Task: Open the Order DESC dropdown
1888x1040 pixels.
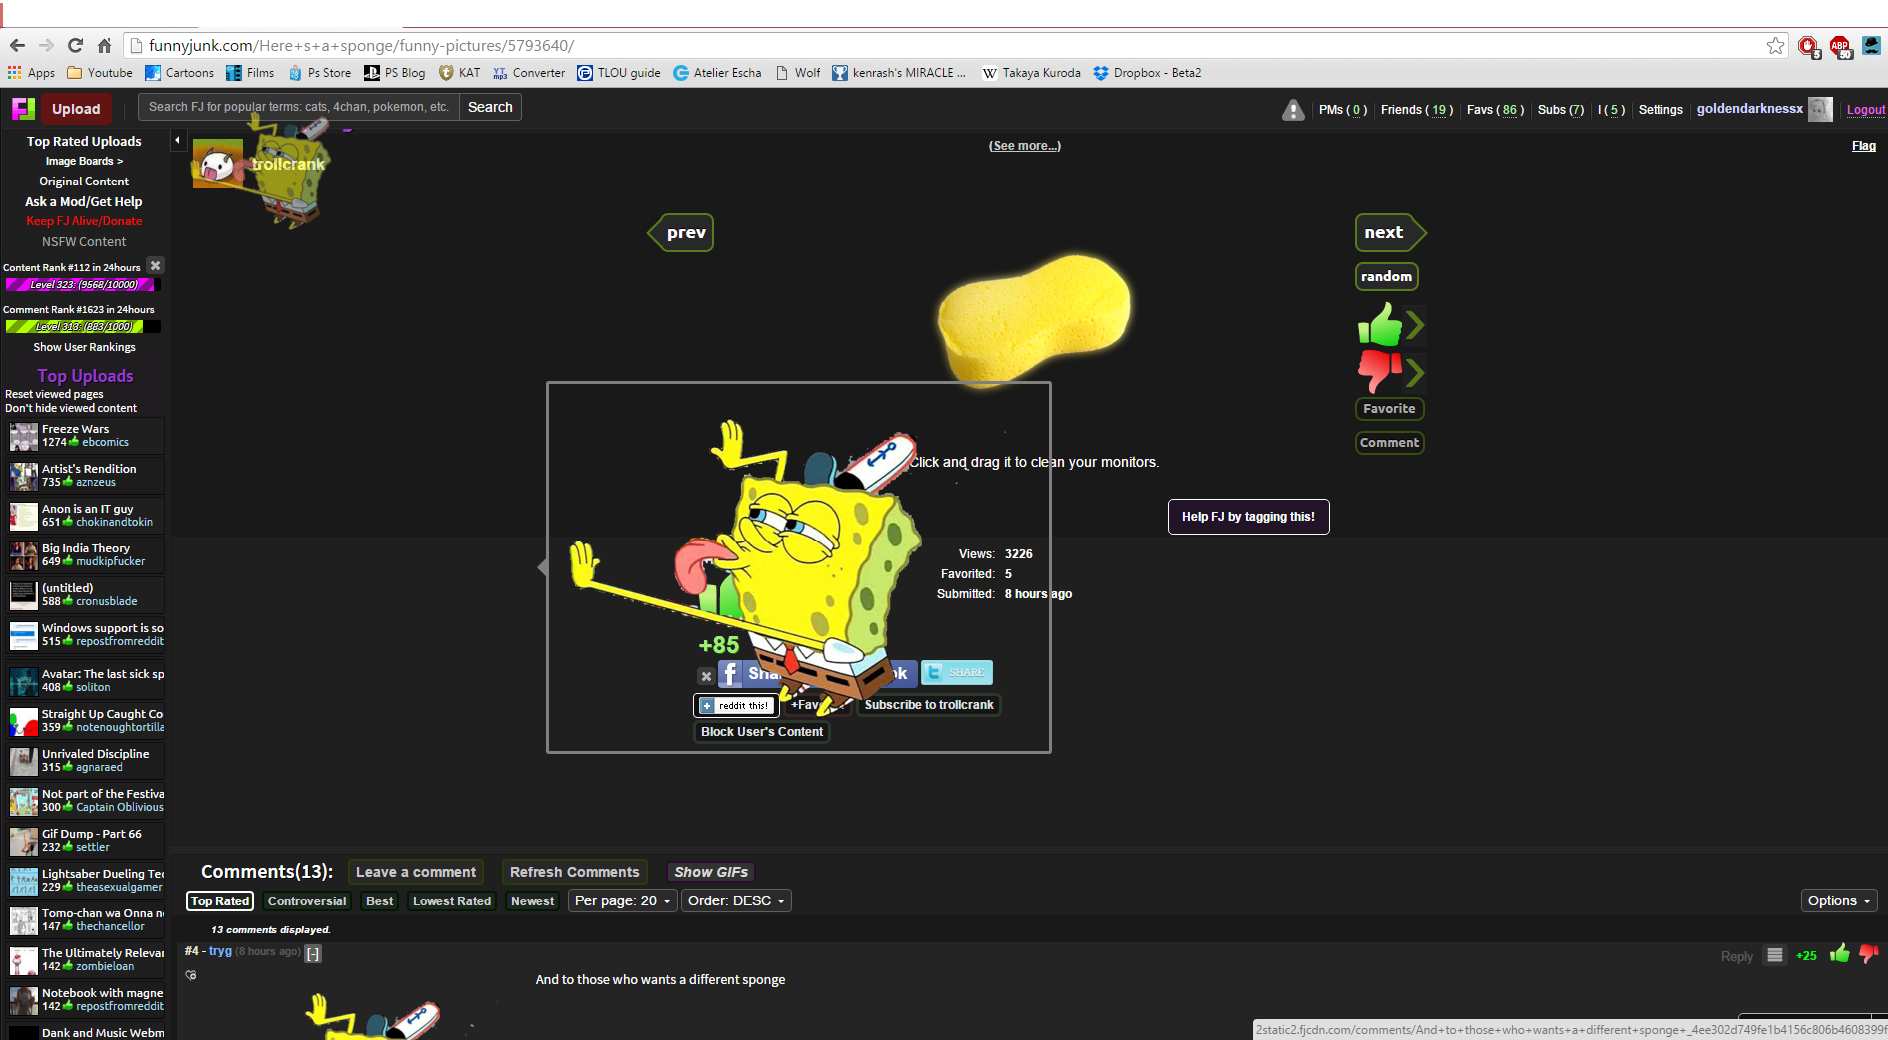Action: 736,901
